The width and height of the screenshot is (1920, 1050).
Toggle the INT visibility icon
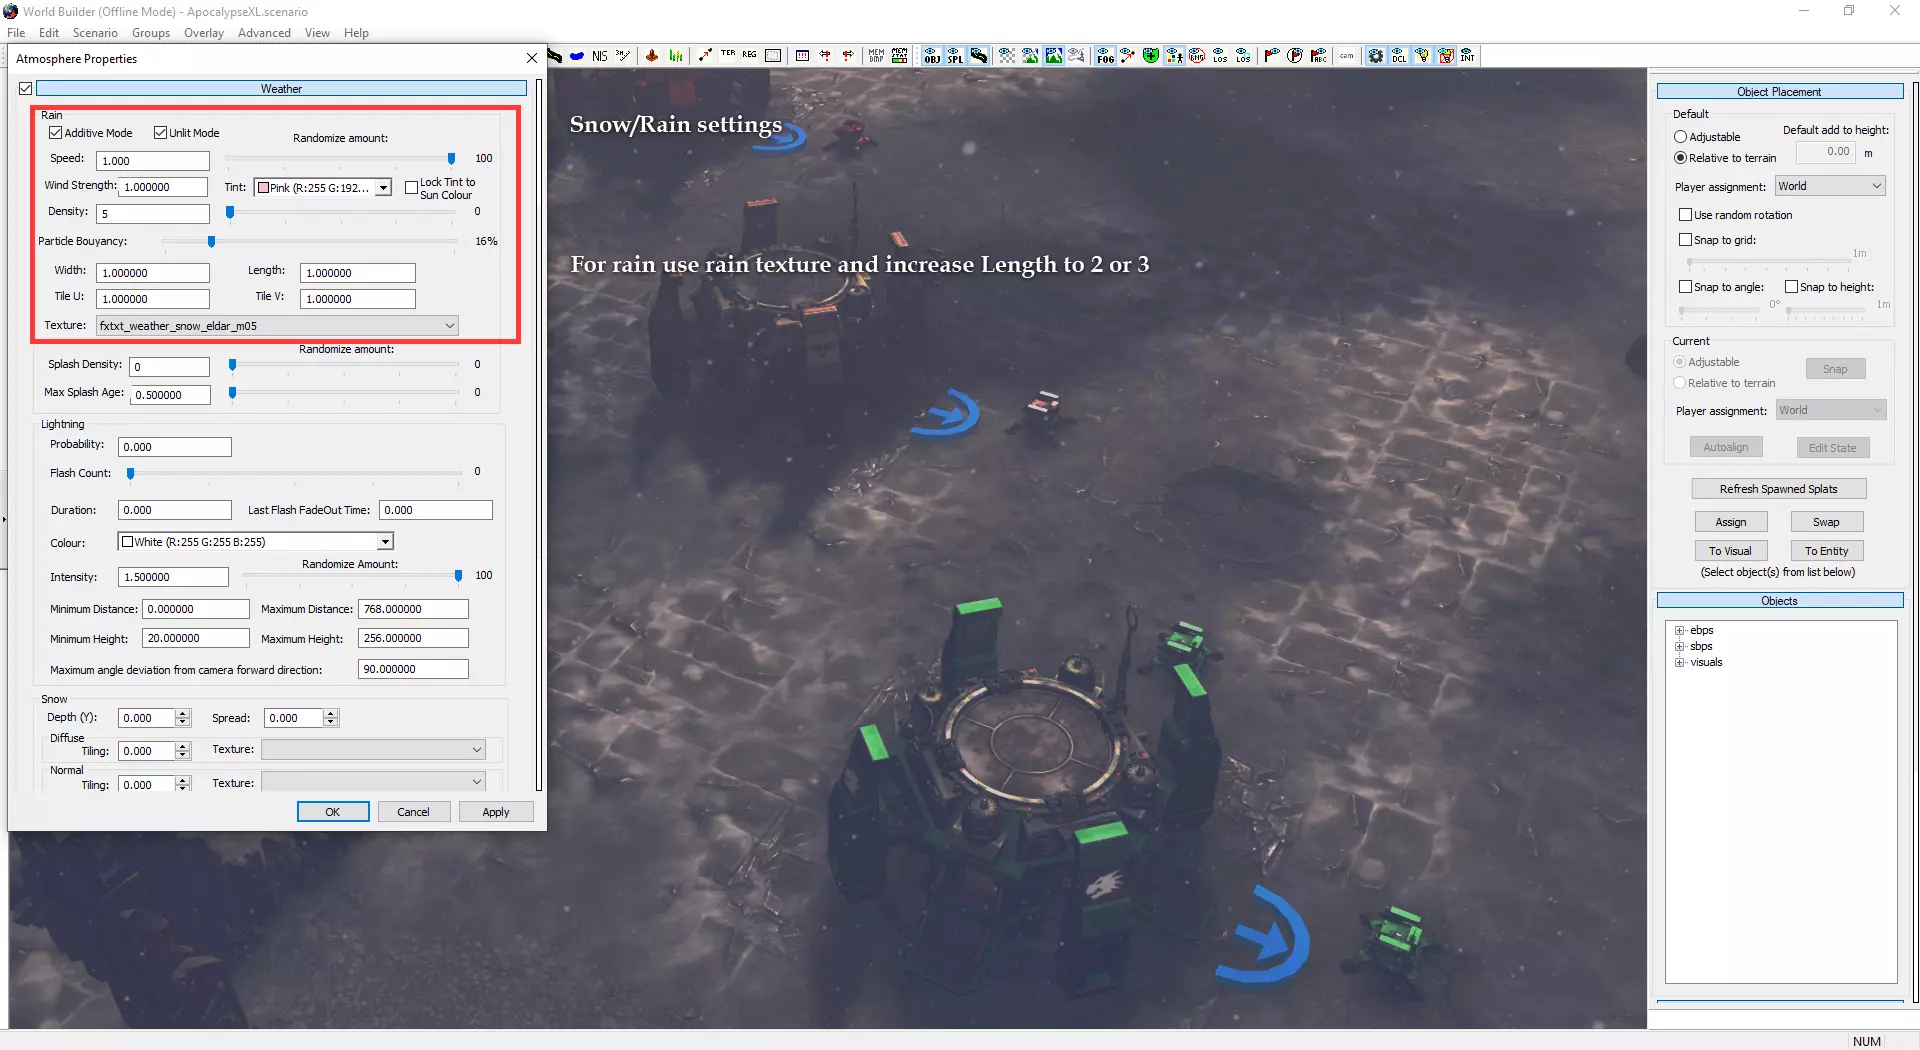click(1468, 56)
